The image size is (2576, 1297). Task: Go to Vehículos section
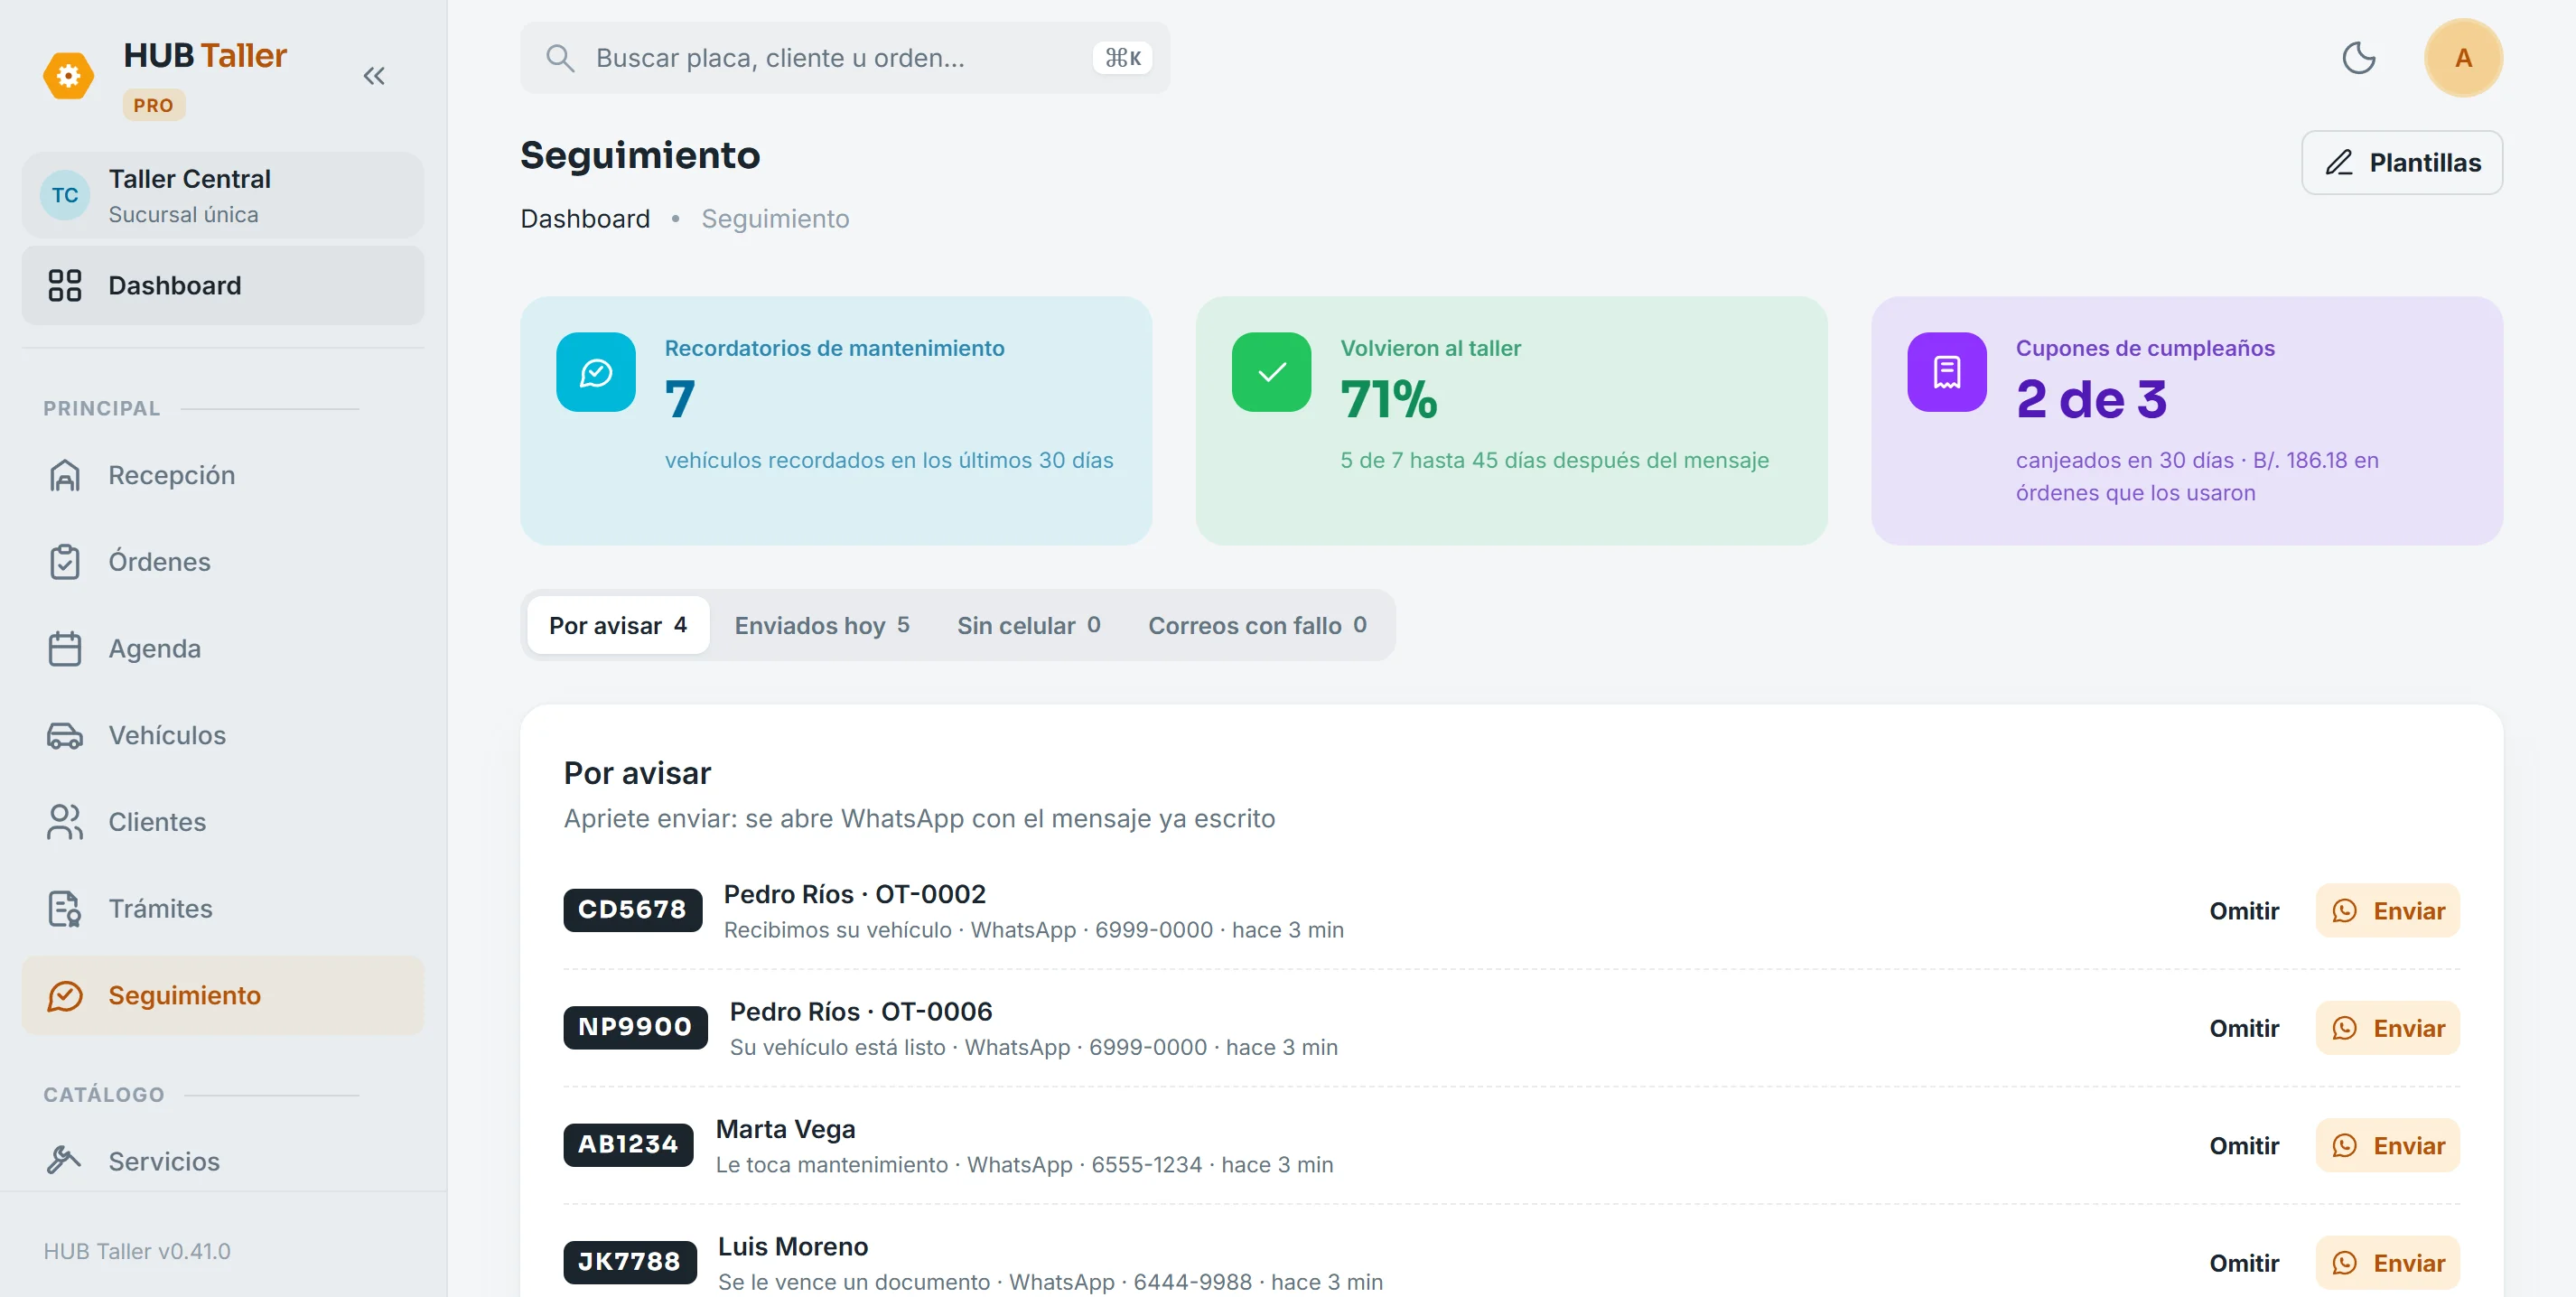click(x=223, y=735)
